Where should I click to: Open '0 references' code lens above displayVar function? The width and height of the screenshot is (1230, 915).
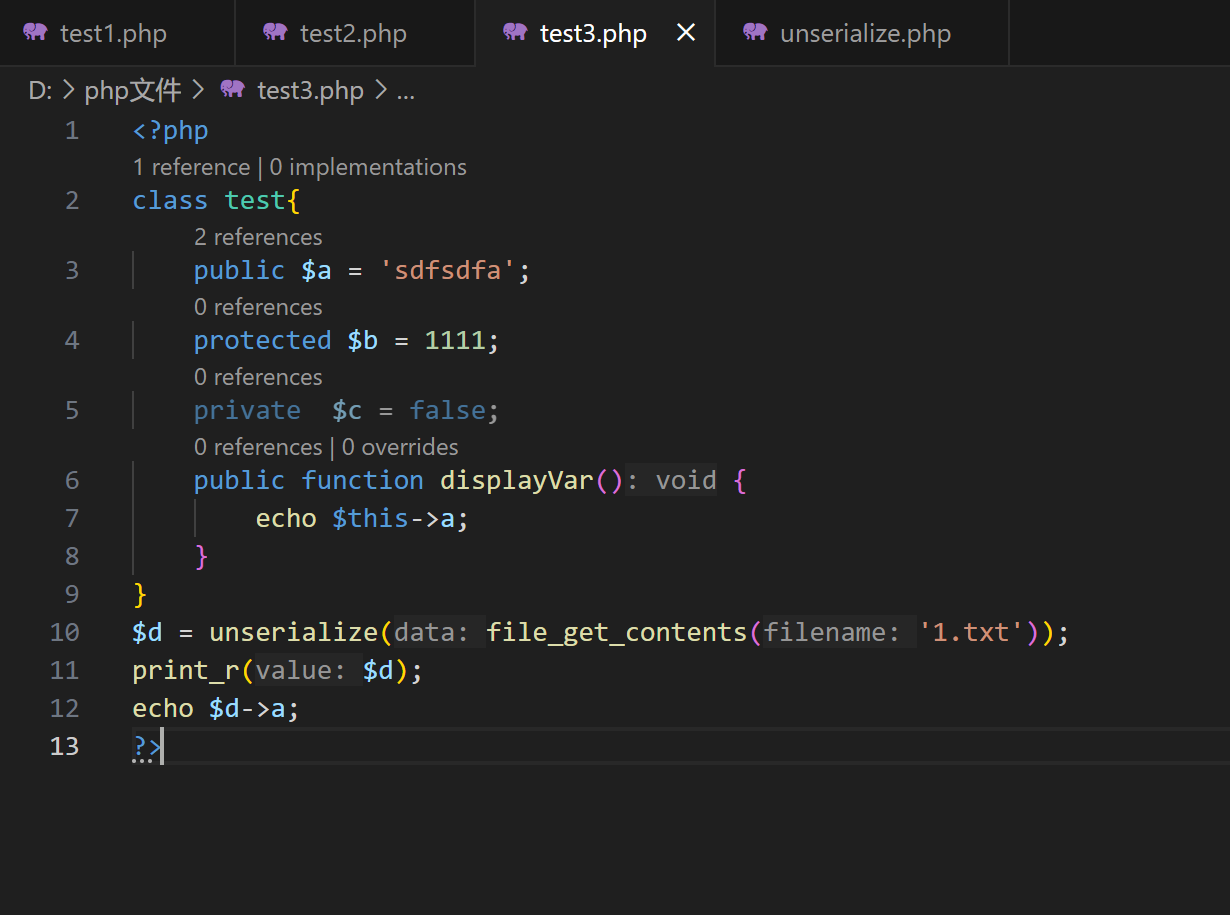(258, 447)
